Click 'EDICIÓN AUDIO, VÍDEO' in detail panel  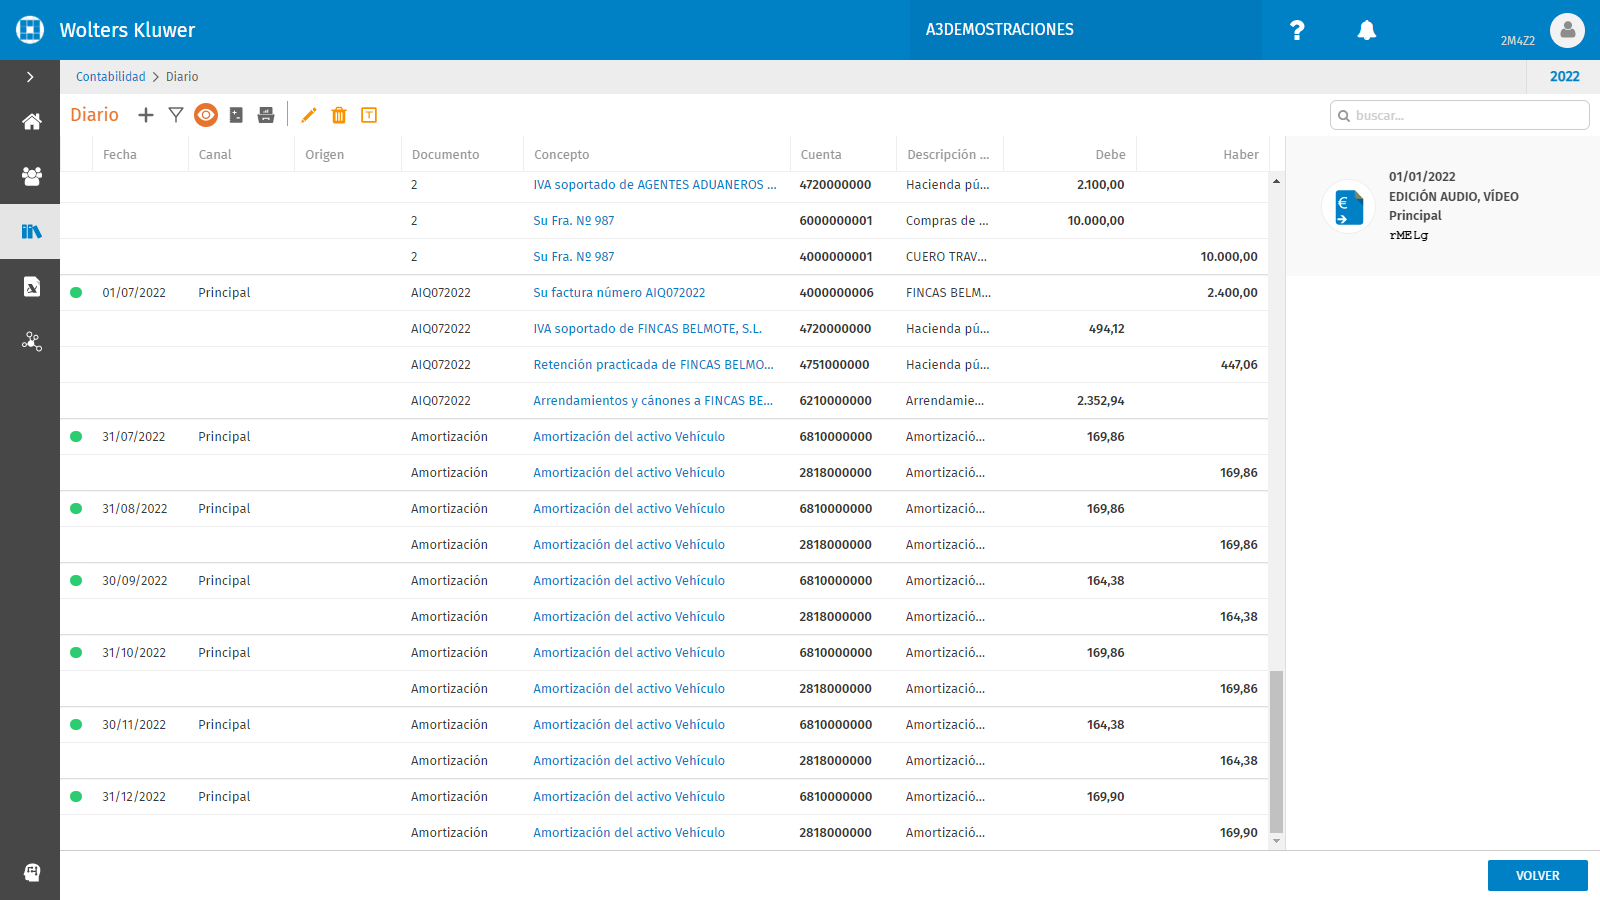click(x=1454, y=197)
